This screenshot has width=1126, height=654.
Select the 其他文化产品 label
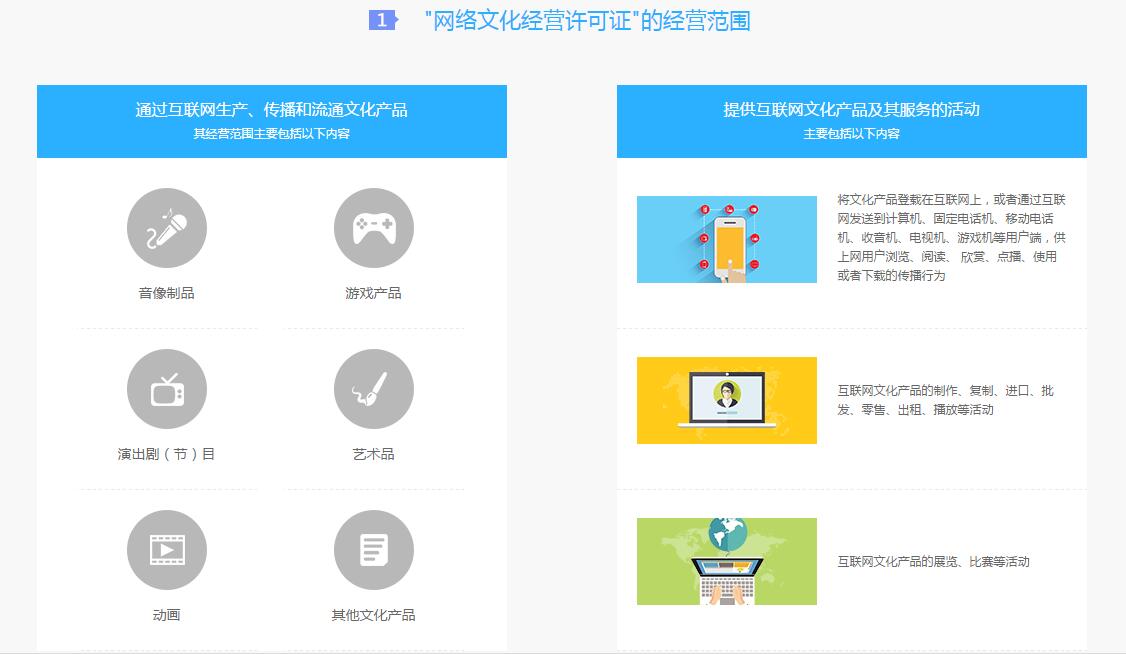[373, 615]
